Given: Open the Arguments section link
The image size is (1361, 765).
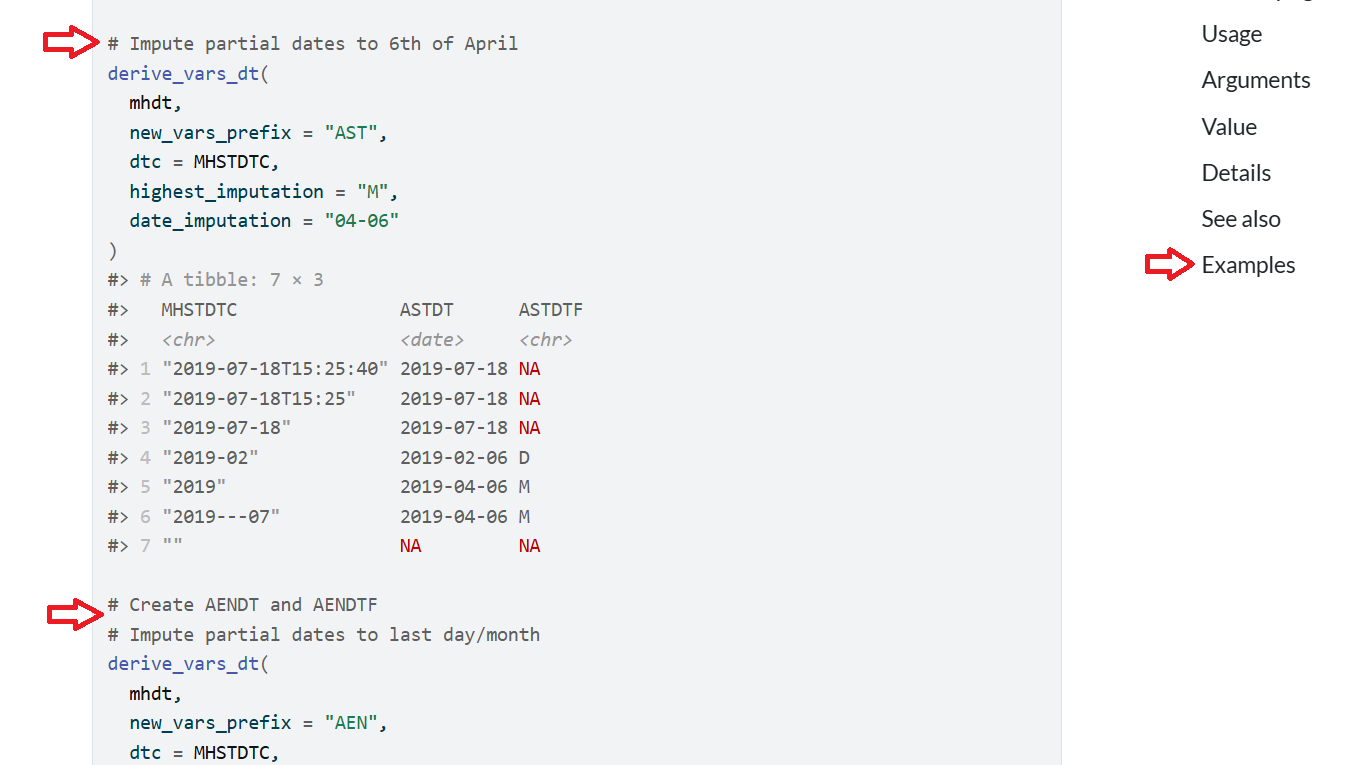Looking at the screenshot, I should coord(1255,80).
